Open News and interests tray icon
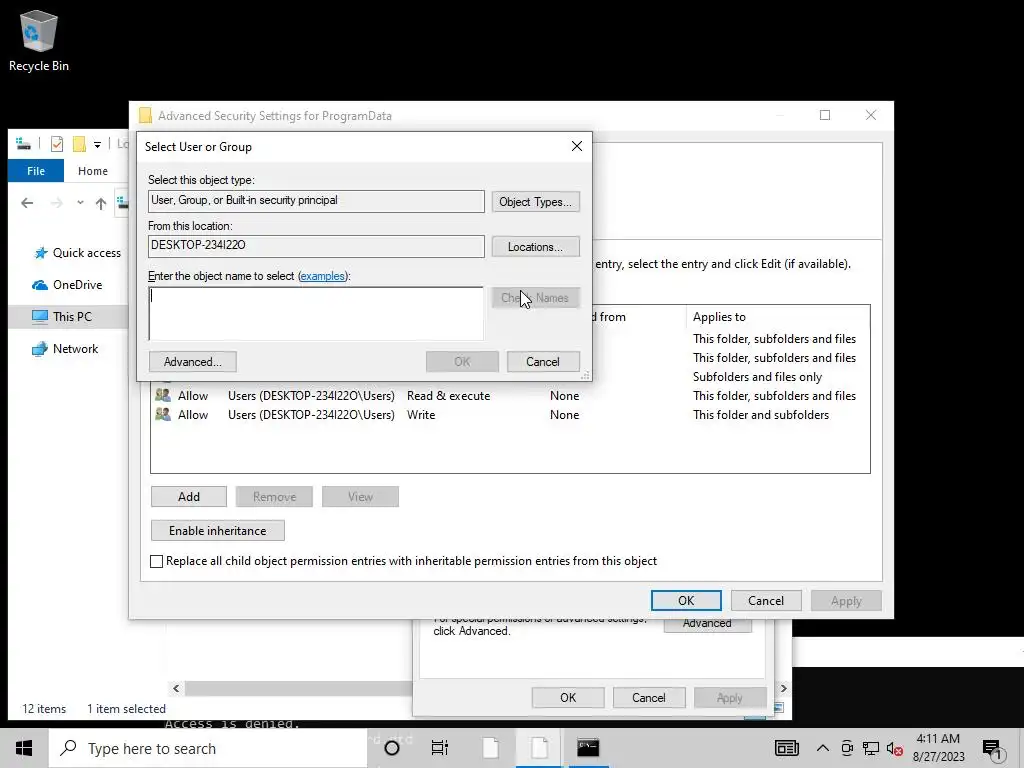This screenshot has width=1024, height=768. (x=786, y=748)
